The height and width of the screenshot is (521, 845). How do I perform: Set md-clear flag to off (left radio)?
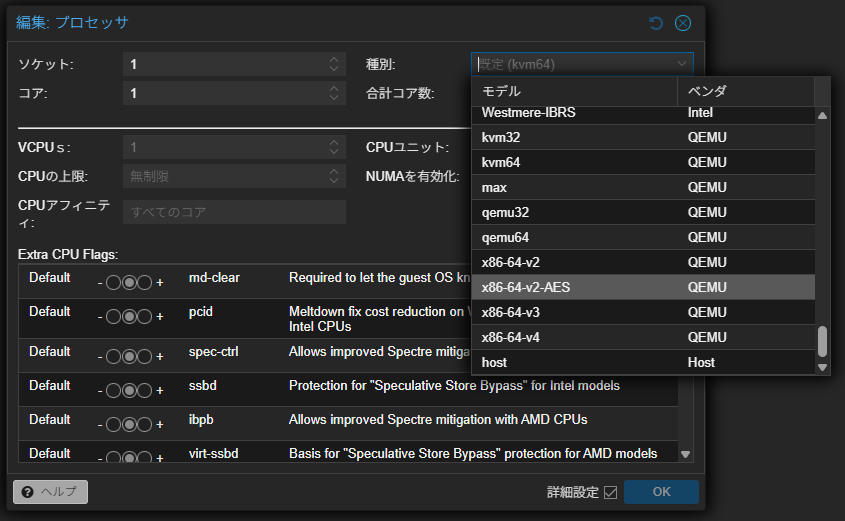click(113, 282)
